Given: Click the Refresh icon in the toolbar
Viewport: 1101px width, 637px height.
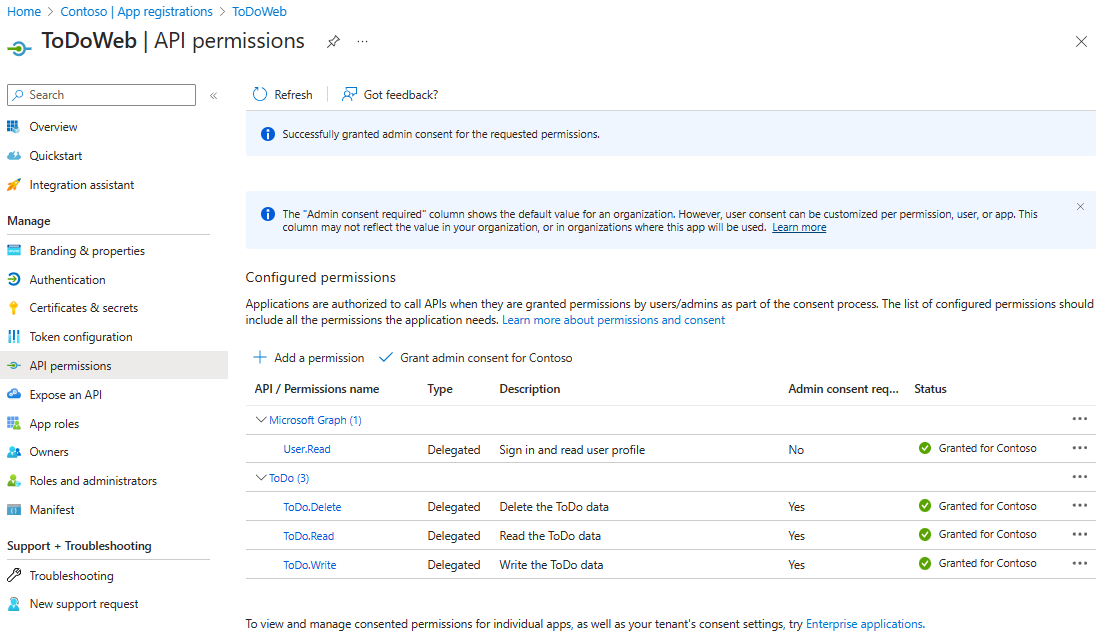Looking at the screenshot, I should (260, 94).
